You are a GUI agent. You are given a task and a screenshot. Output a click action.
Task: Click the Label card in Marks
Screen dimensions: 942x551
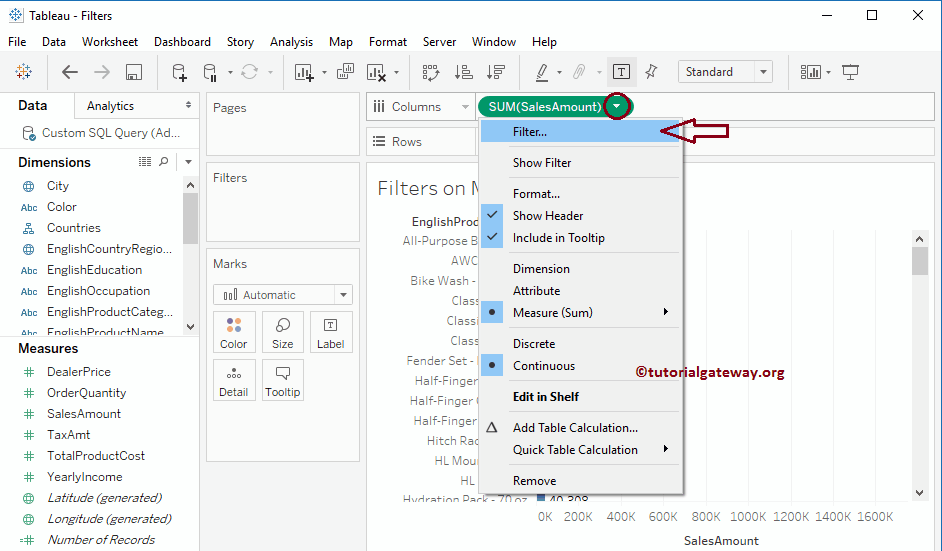330,332
